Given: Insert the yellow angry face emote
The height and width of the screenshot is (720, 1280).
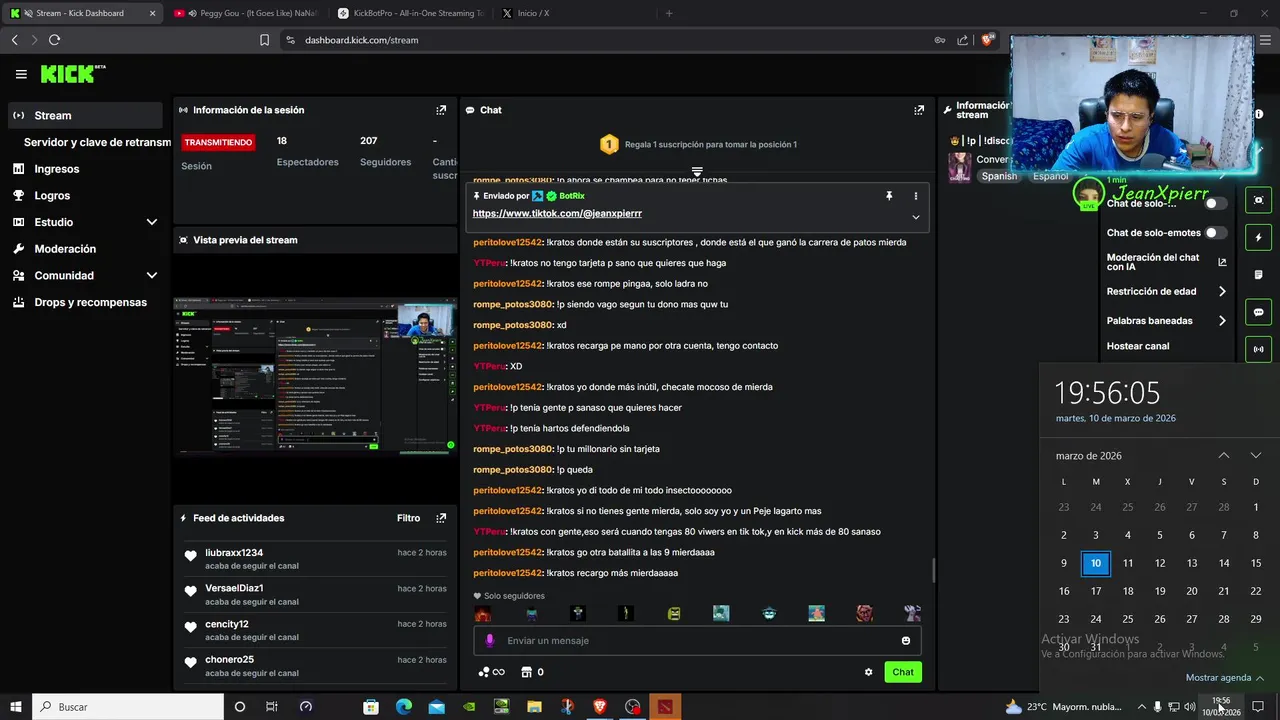Looking at the screenshot, I should click(x=674, y=614).
